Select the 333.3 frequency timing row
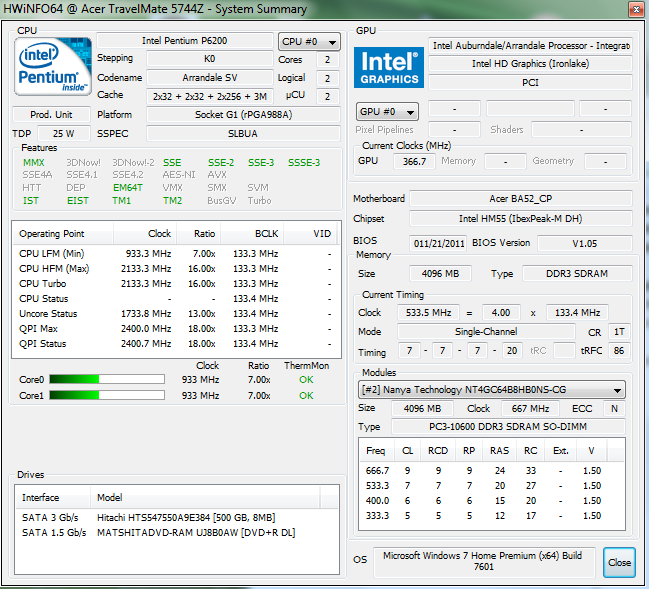Image resolution: width=649 pixels, height=589 pixels. coord(491,516)
